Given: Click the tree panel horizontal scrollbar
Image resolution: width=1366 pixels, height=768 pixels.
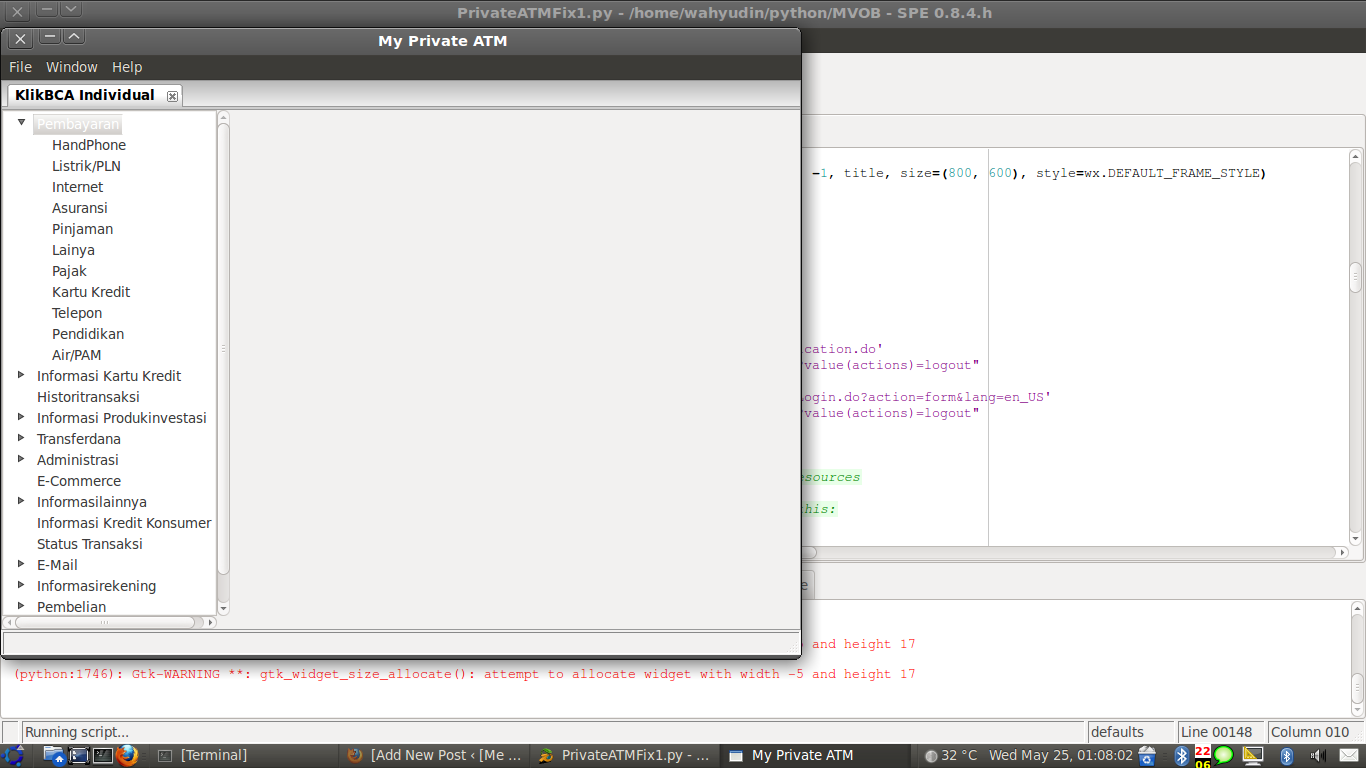Looking at the screenshot, I should pos(105,622).
